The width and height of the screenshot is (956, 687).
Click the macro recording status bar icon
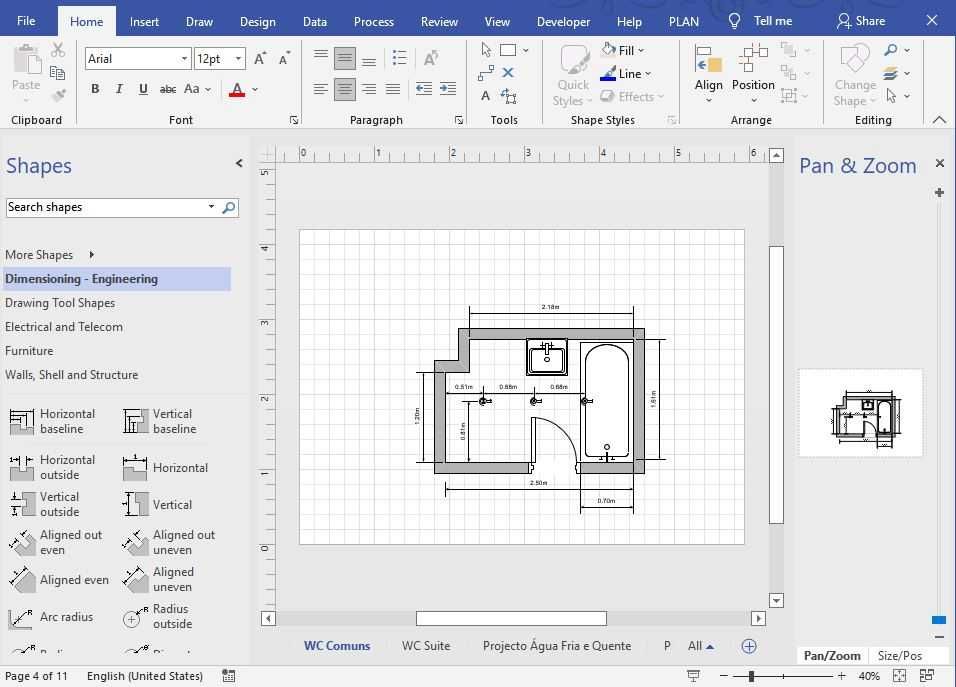tap(229, 675)
